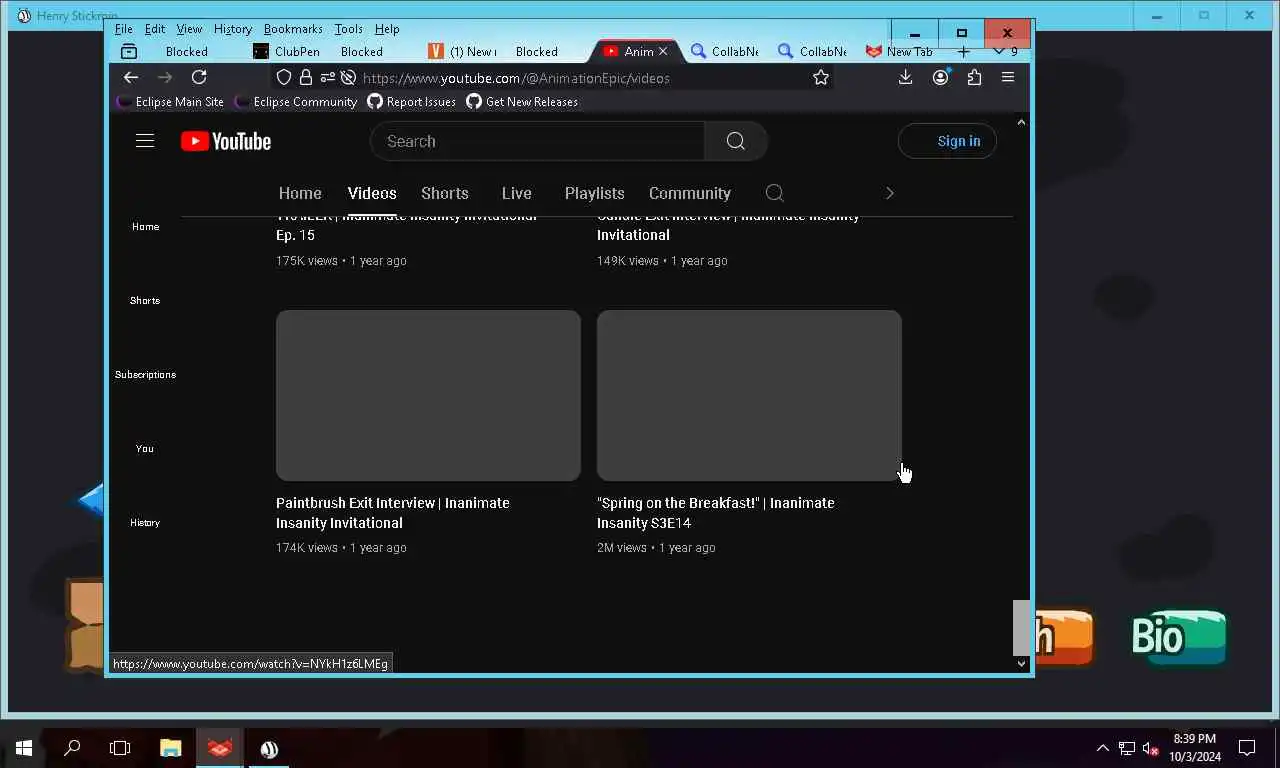Image resolution: width=1280 pixels, height=768 pixels.
Task: Open the Windows Start menu
Action: [24, 748]
